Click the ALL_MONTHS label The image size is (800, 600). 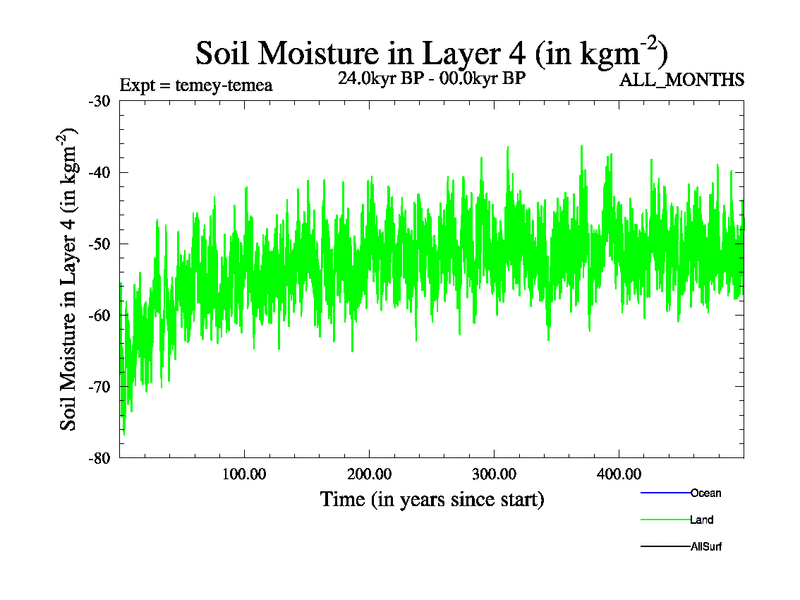[x=682, y=80]
